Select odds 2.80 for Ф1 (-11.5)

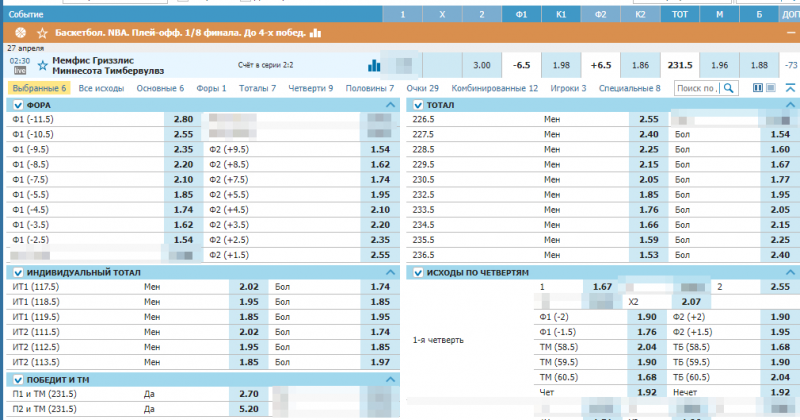click(x=183, y=119)
